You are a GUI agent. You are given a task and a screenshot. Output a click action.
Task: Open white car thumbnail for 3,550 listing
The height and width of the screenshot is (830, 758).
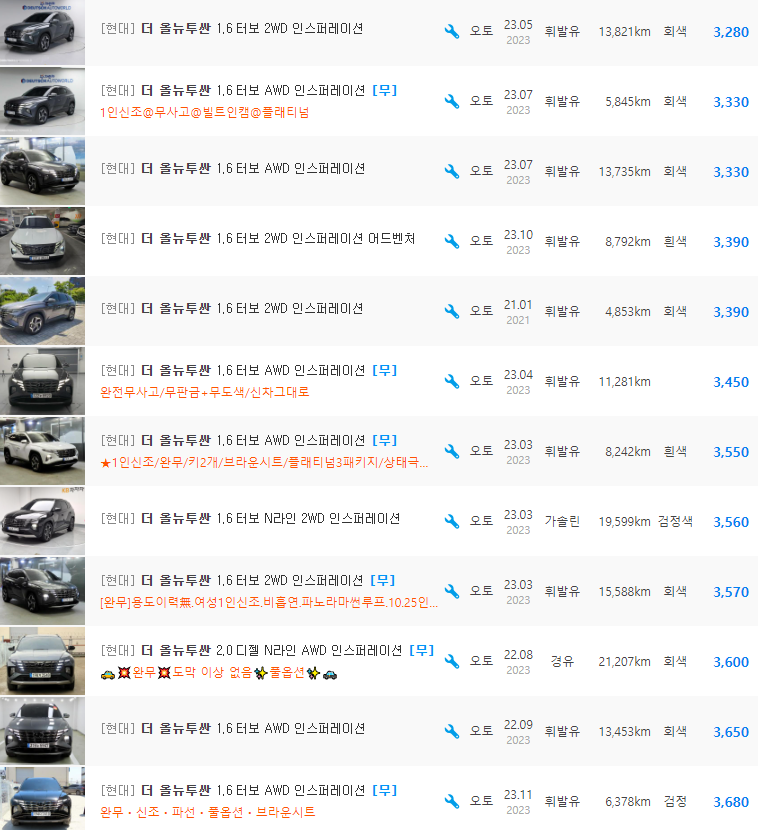click(x=42, y=451)
